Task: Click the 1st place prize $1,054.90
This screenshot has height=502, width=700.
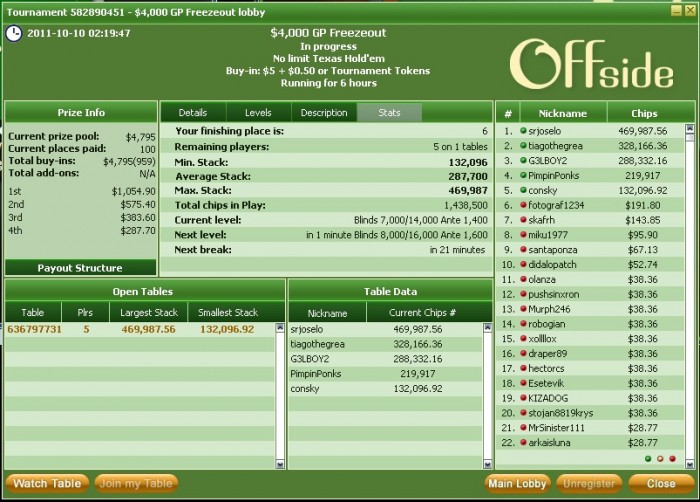Action: pos(133,192)
